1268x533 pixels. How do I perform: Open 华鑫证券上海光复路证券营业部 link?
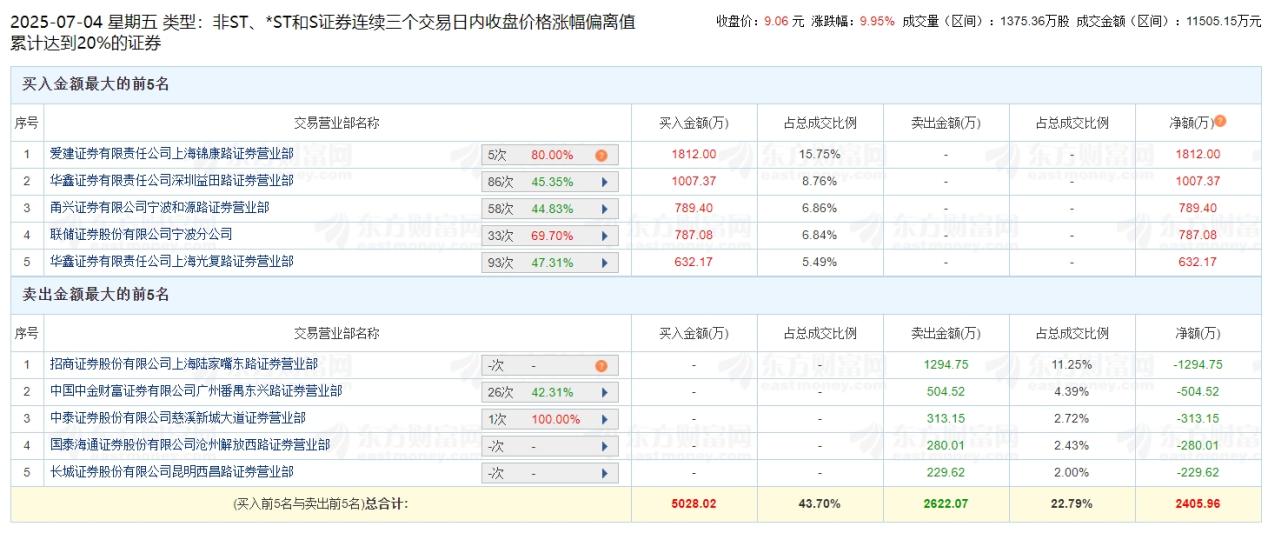(172, 261)
